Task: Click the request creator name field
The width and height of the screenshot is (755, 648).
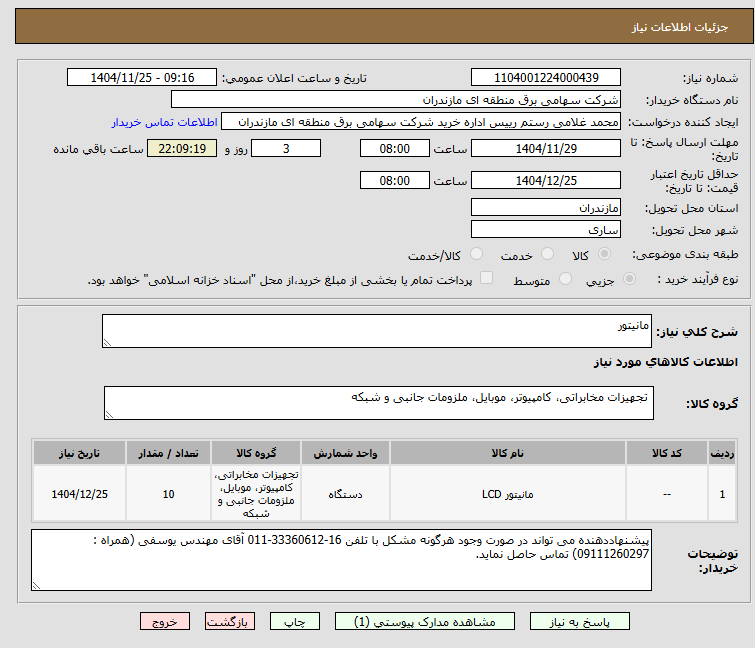Action: pos(421,122)
